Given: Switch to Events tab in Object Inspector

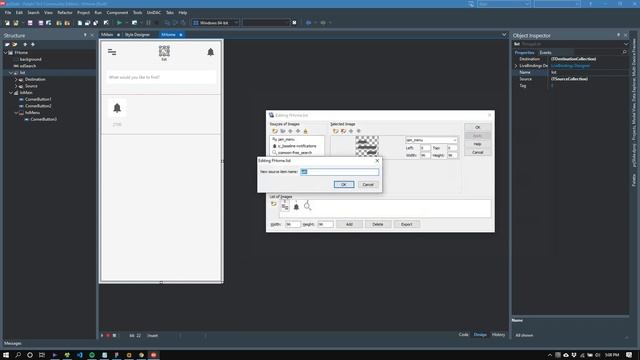Looking at the screenshot, I should 545,52.
